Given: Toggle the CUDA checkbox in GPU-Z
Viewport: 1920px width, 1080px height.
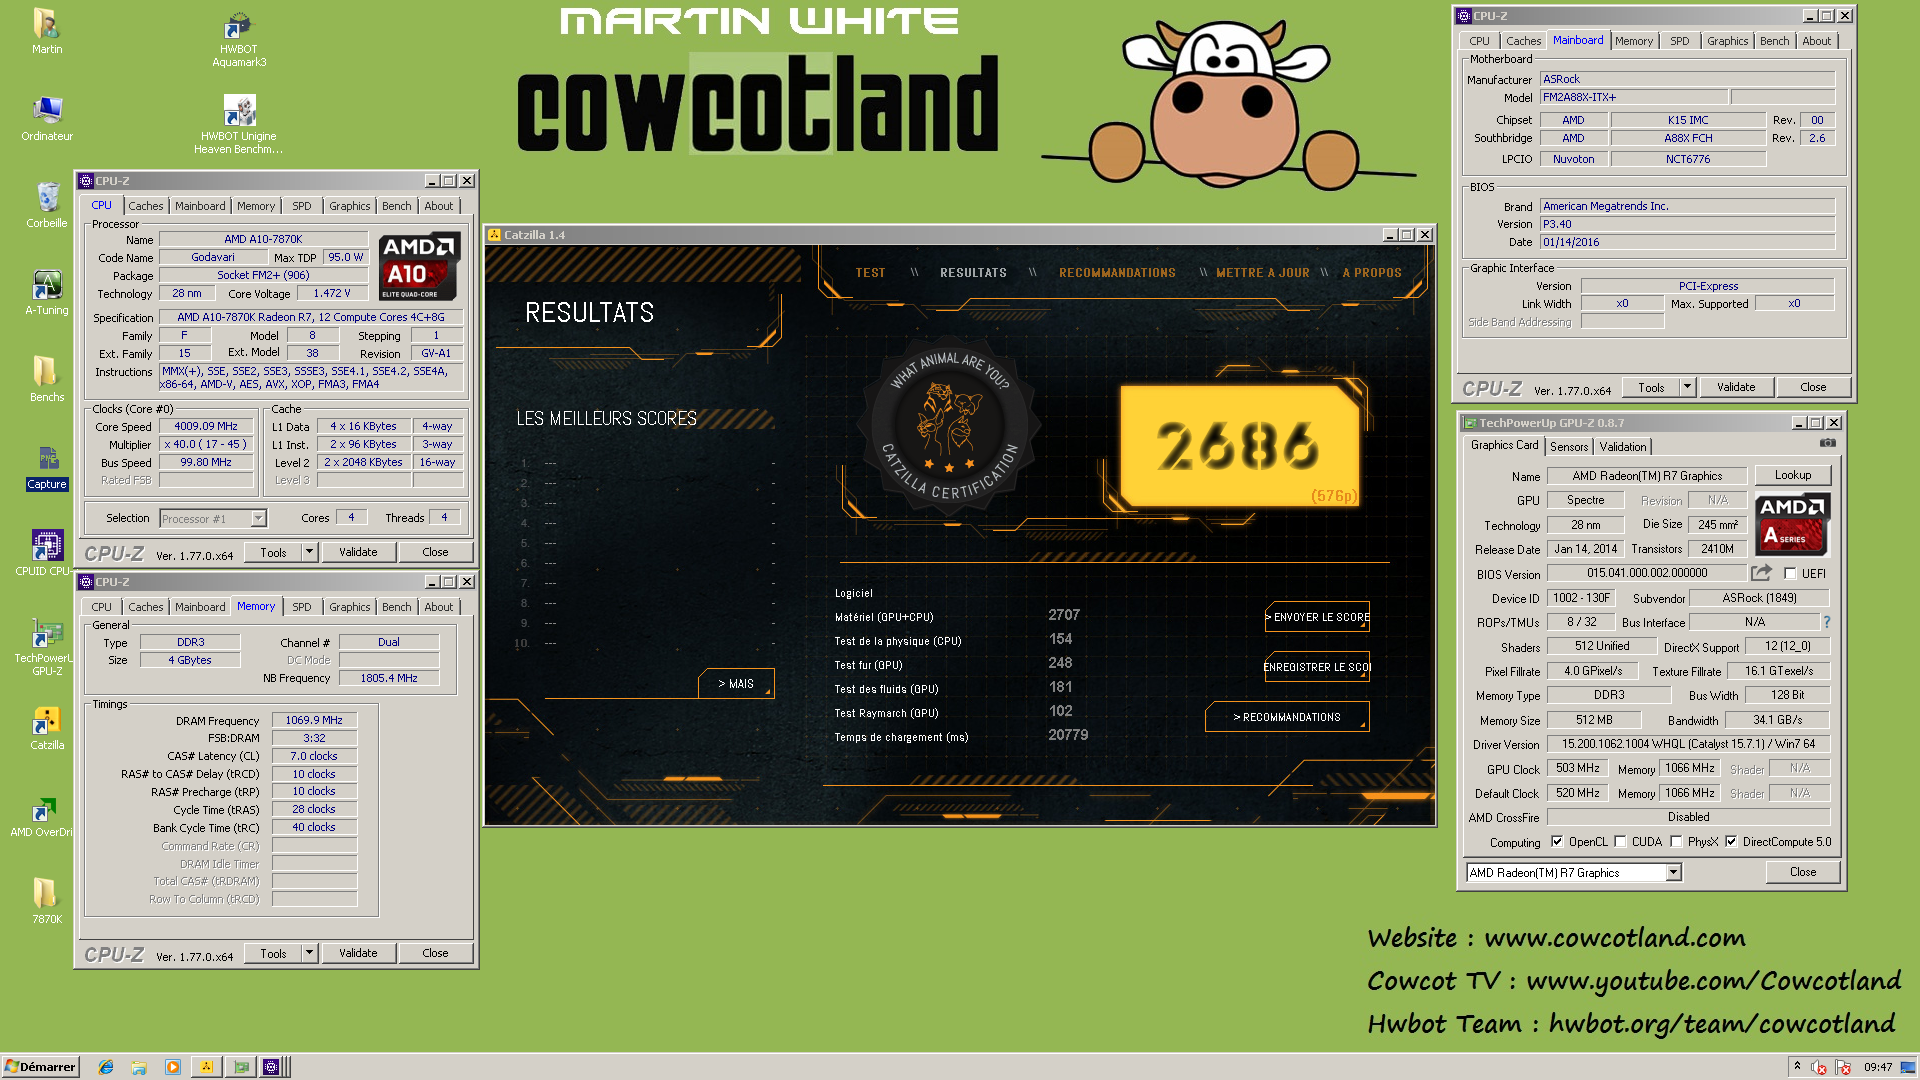Looking at the screenshot, I should pyautogui.click(x=1620, y=842).
